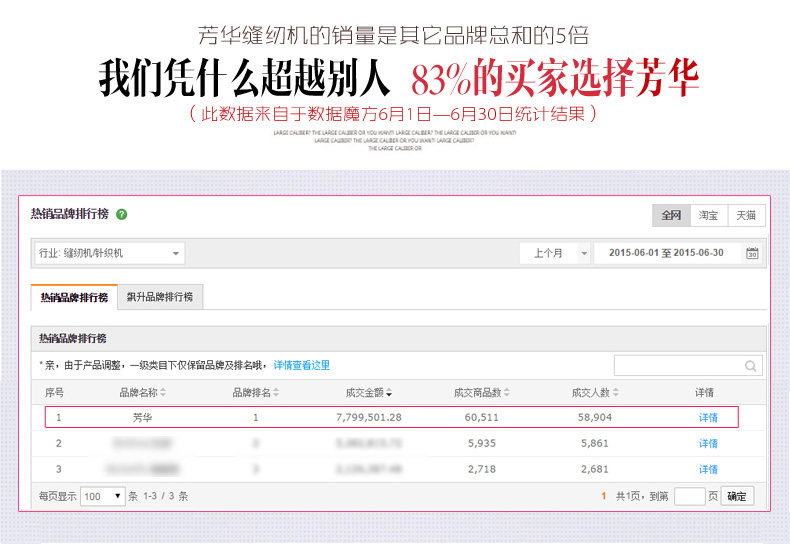
Task: Click the 5,935 goods count cell
Action: point(482,443)
